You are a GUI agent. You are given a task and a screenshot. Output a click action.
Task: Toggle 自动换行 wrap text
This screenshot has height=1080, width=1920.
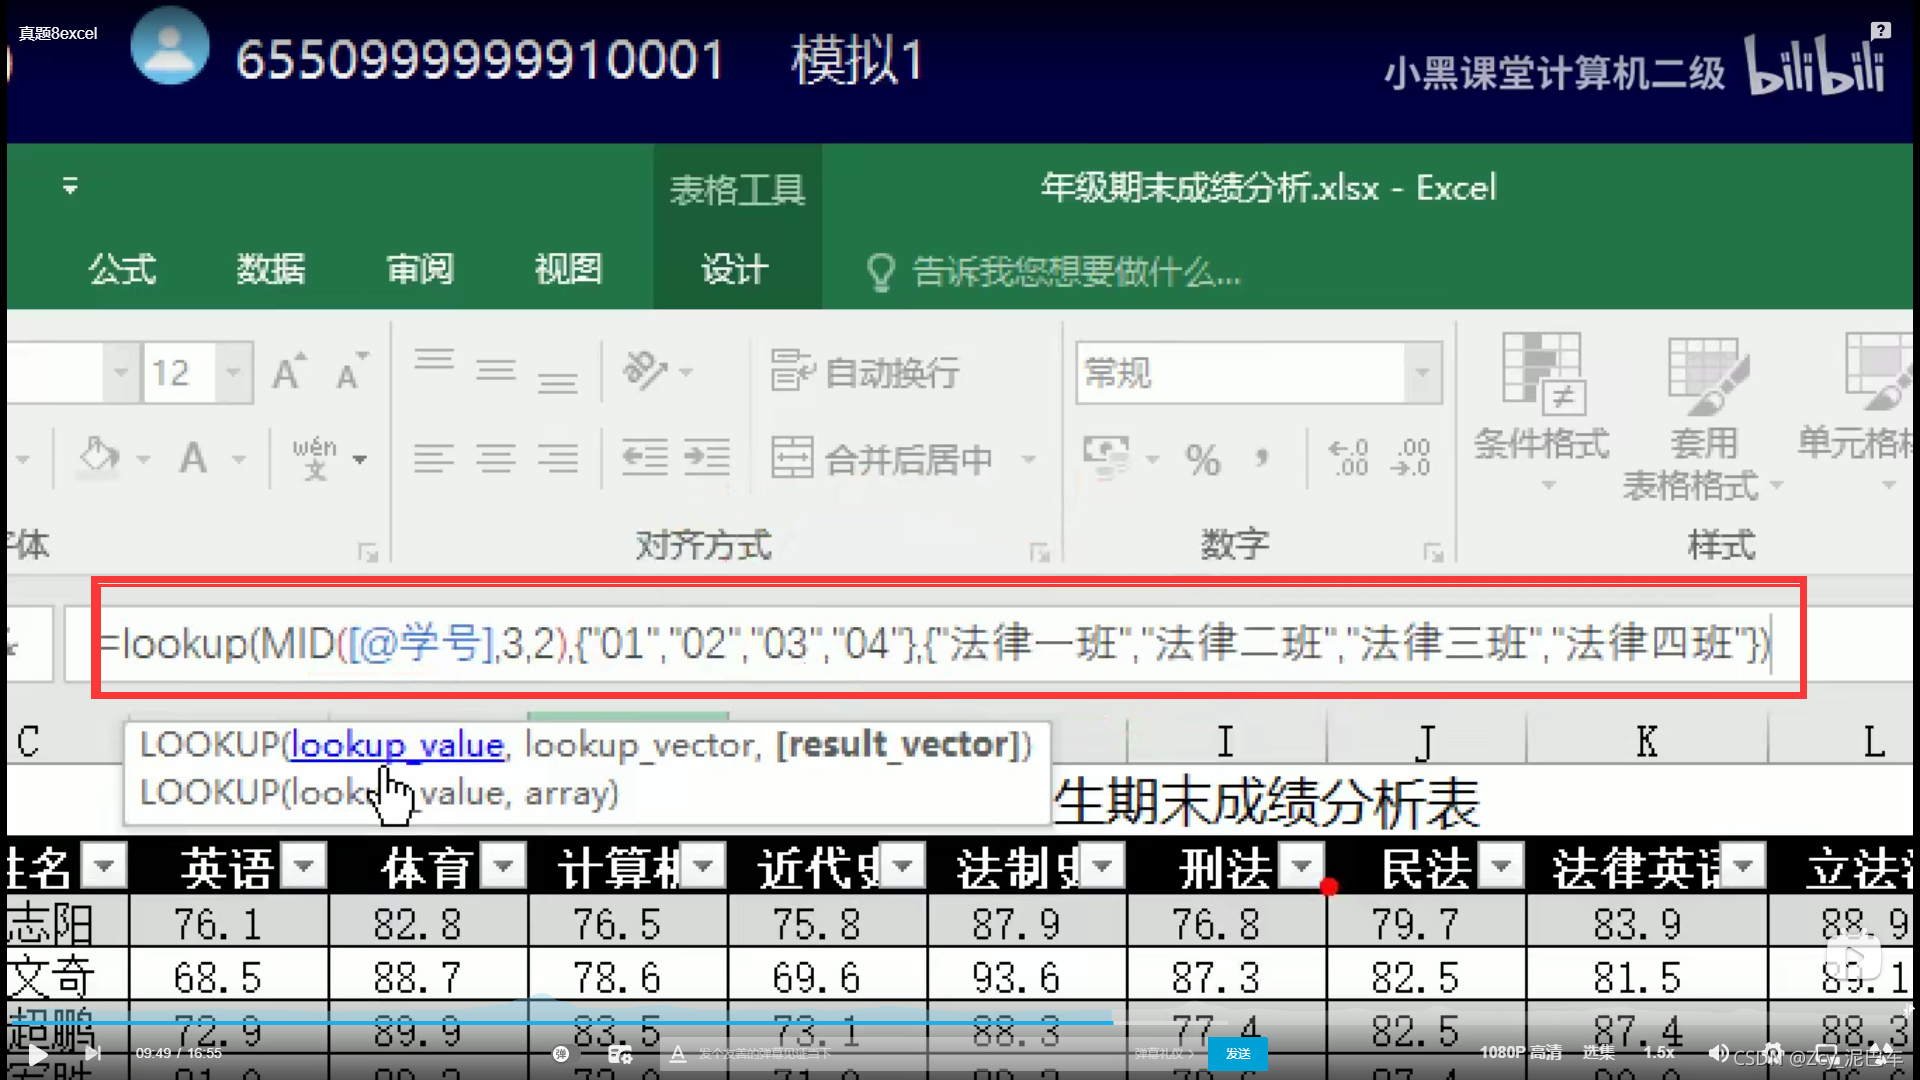point(866,372)
